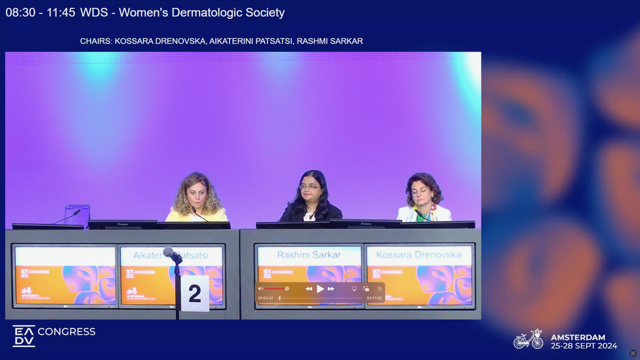Click the Amsterdam bicycle icon
640x360 pixels.
point(528,340)
